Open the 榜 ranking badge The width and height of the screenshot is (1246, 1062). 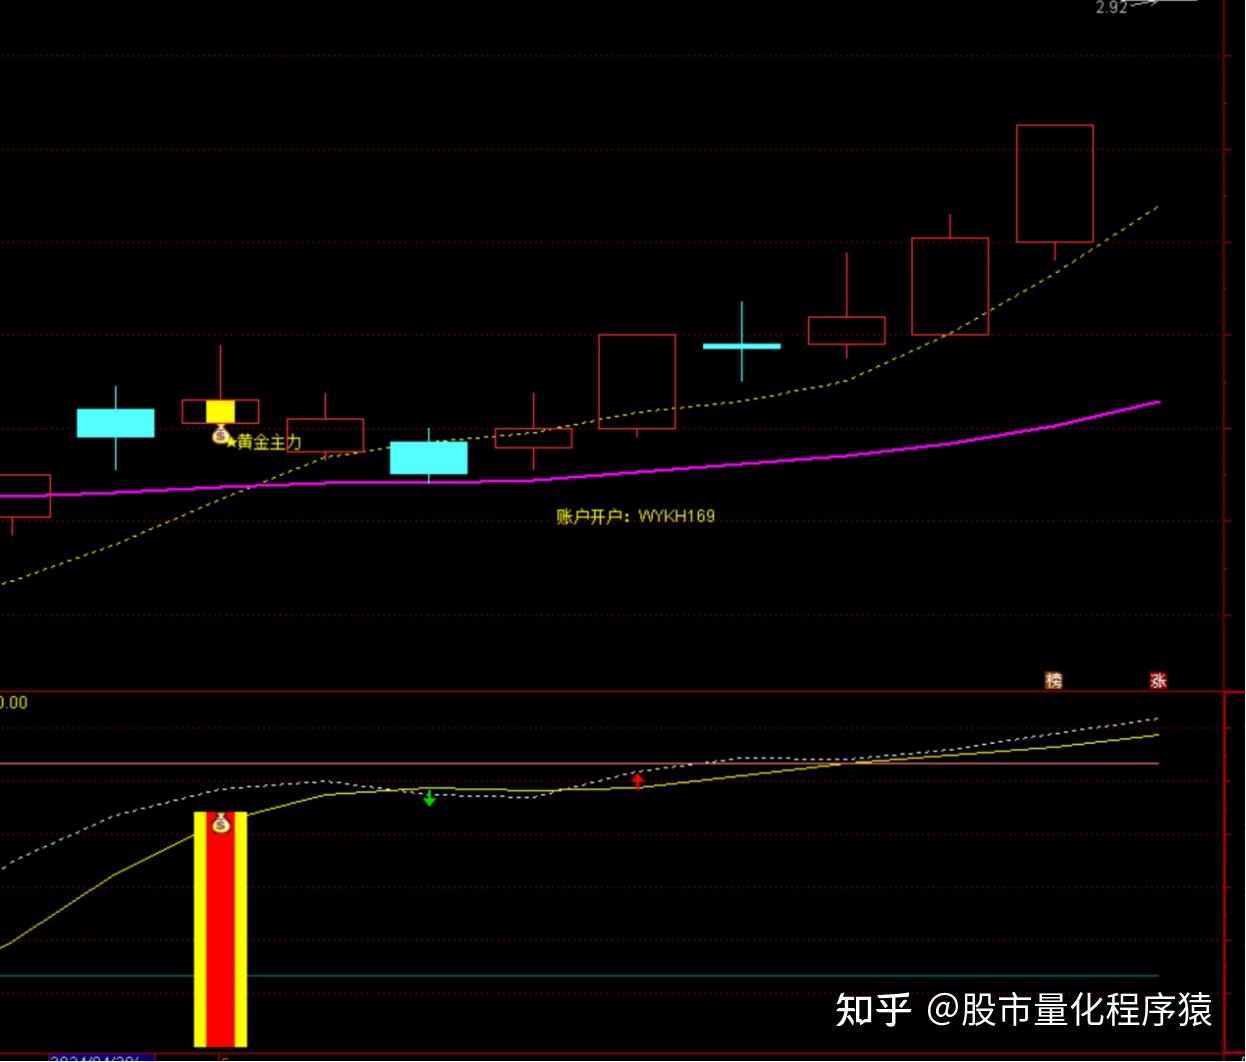[x=1053, y=680]
